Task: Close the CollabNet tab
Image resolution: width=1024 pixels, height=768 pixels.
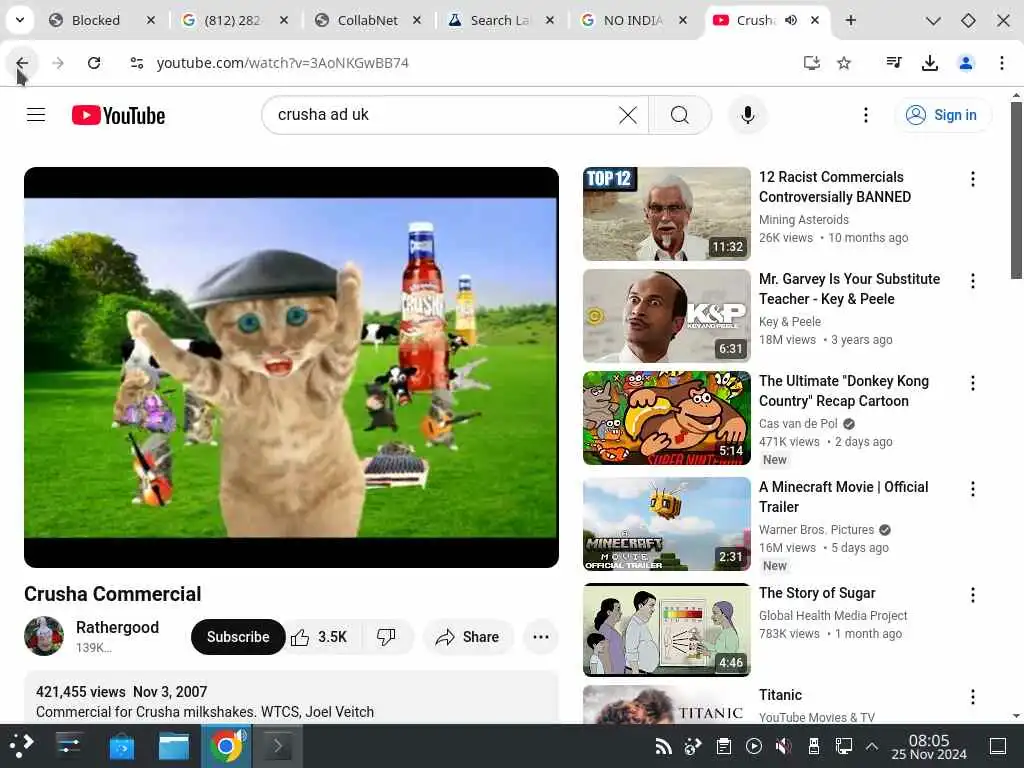Action: (x=417, y=20)
